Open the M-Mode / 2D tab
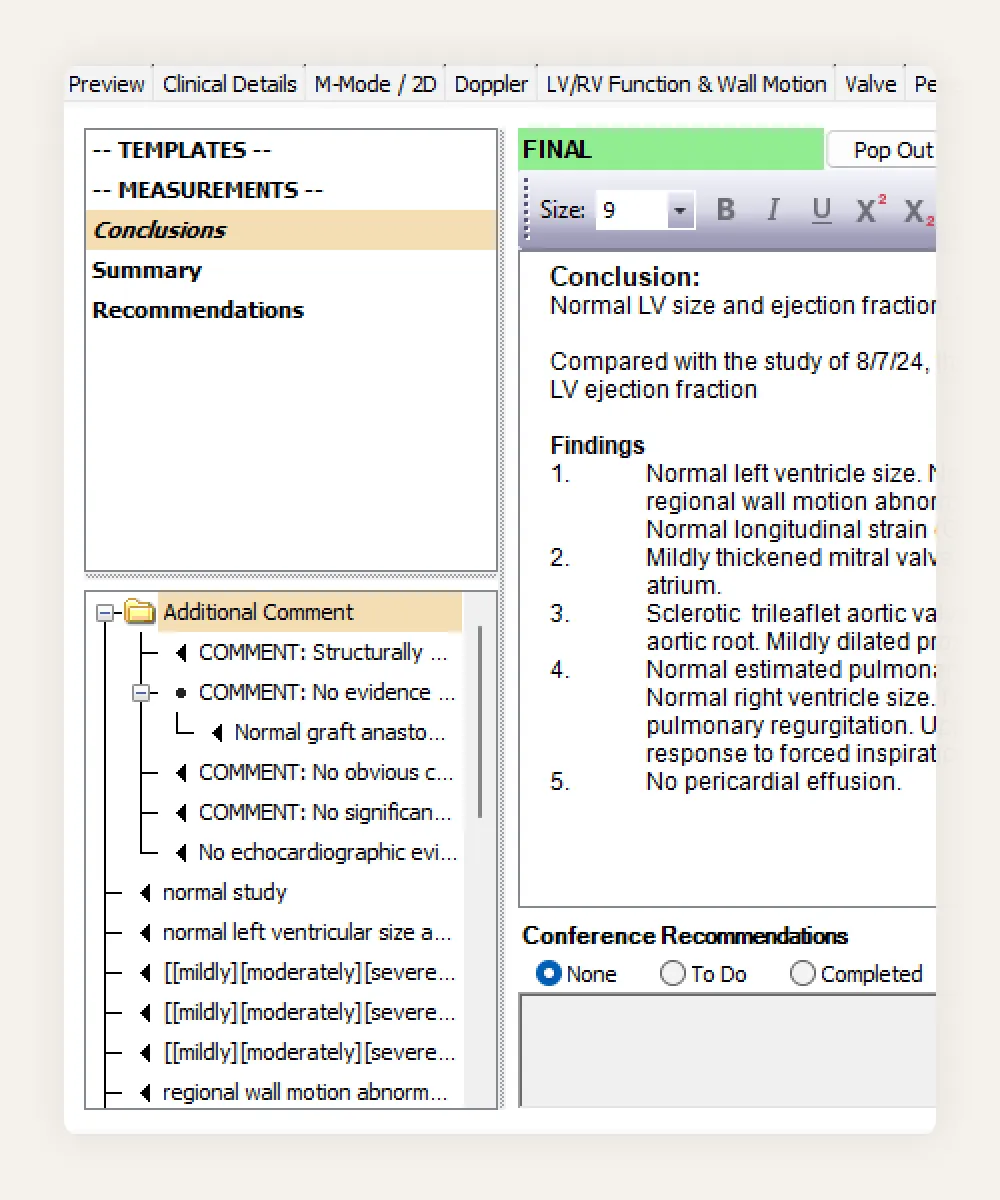 [376, 84]
